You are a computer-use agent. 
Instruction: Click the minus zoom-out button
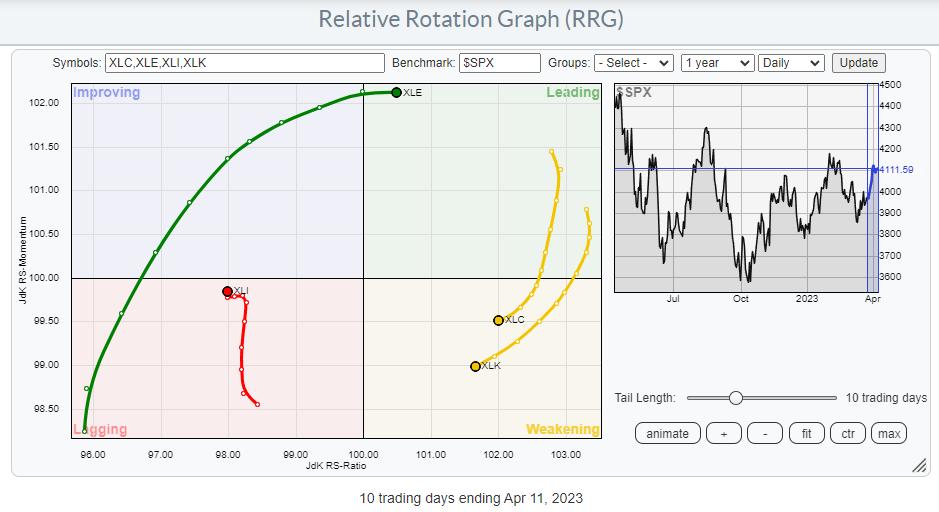[x=765, y=433]
